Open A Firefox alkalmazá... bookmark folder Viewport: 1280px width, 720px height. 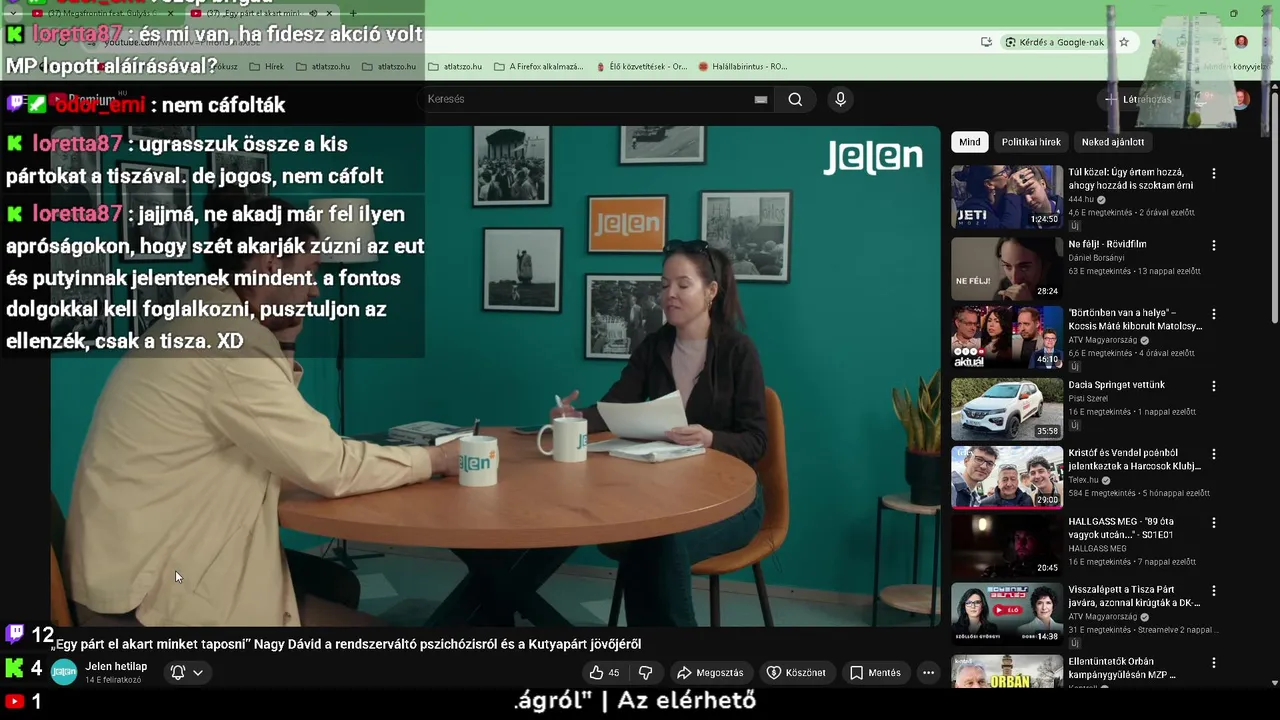tap(538, 67)
